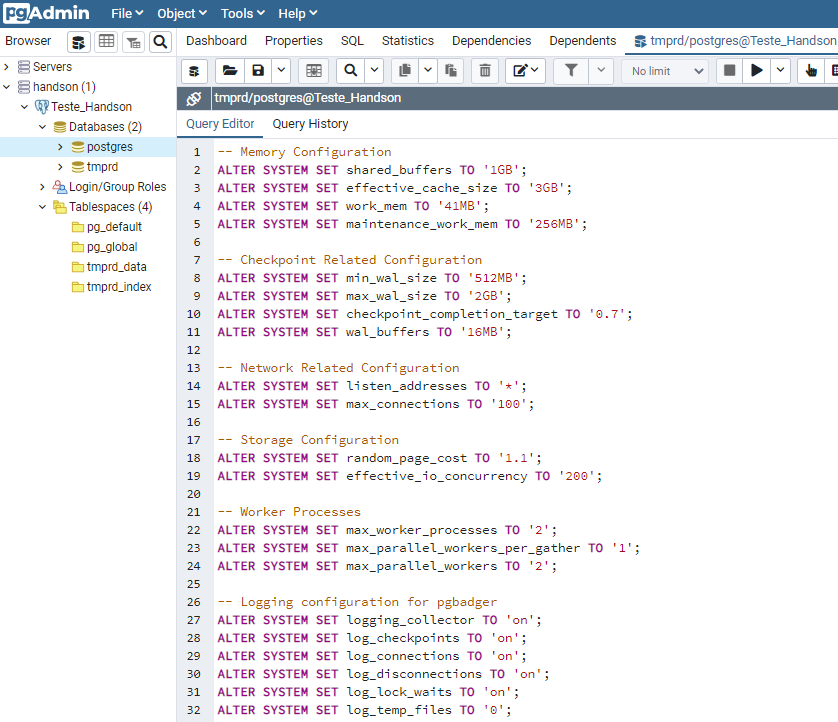The width and height of the screenshot is (838, 722).
Task: Open the save options dropdown arrow
Action: [281, 71]
